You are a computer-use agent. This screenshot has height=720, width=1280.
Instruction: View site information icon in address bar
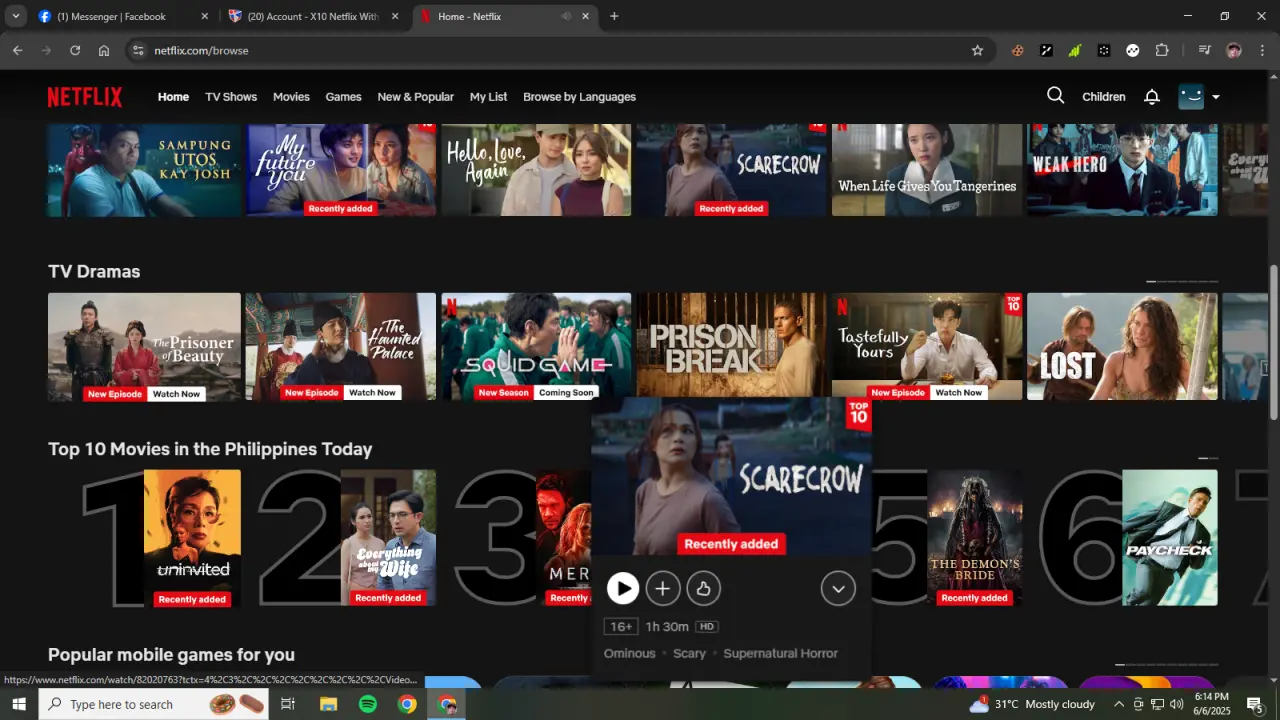coord(138,50)
